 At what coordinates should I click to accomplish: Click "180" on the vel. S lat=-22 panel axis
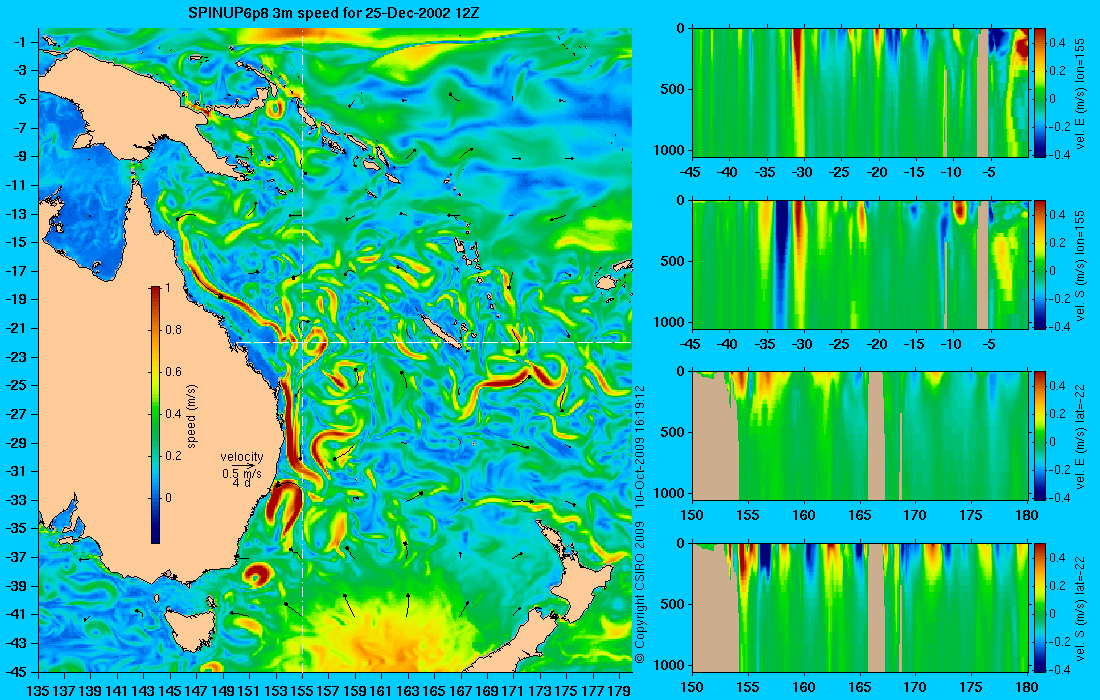1028,687
